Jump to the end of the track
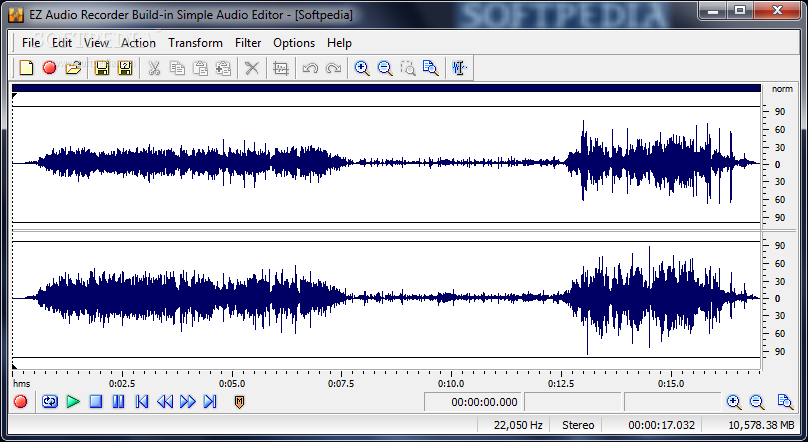This screenshot has width=808, height=442. [210, 402]
